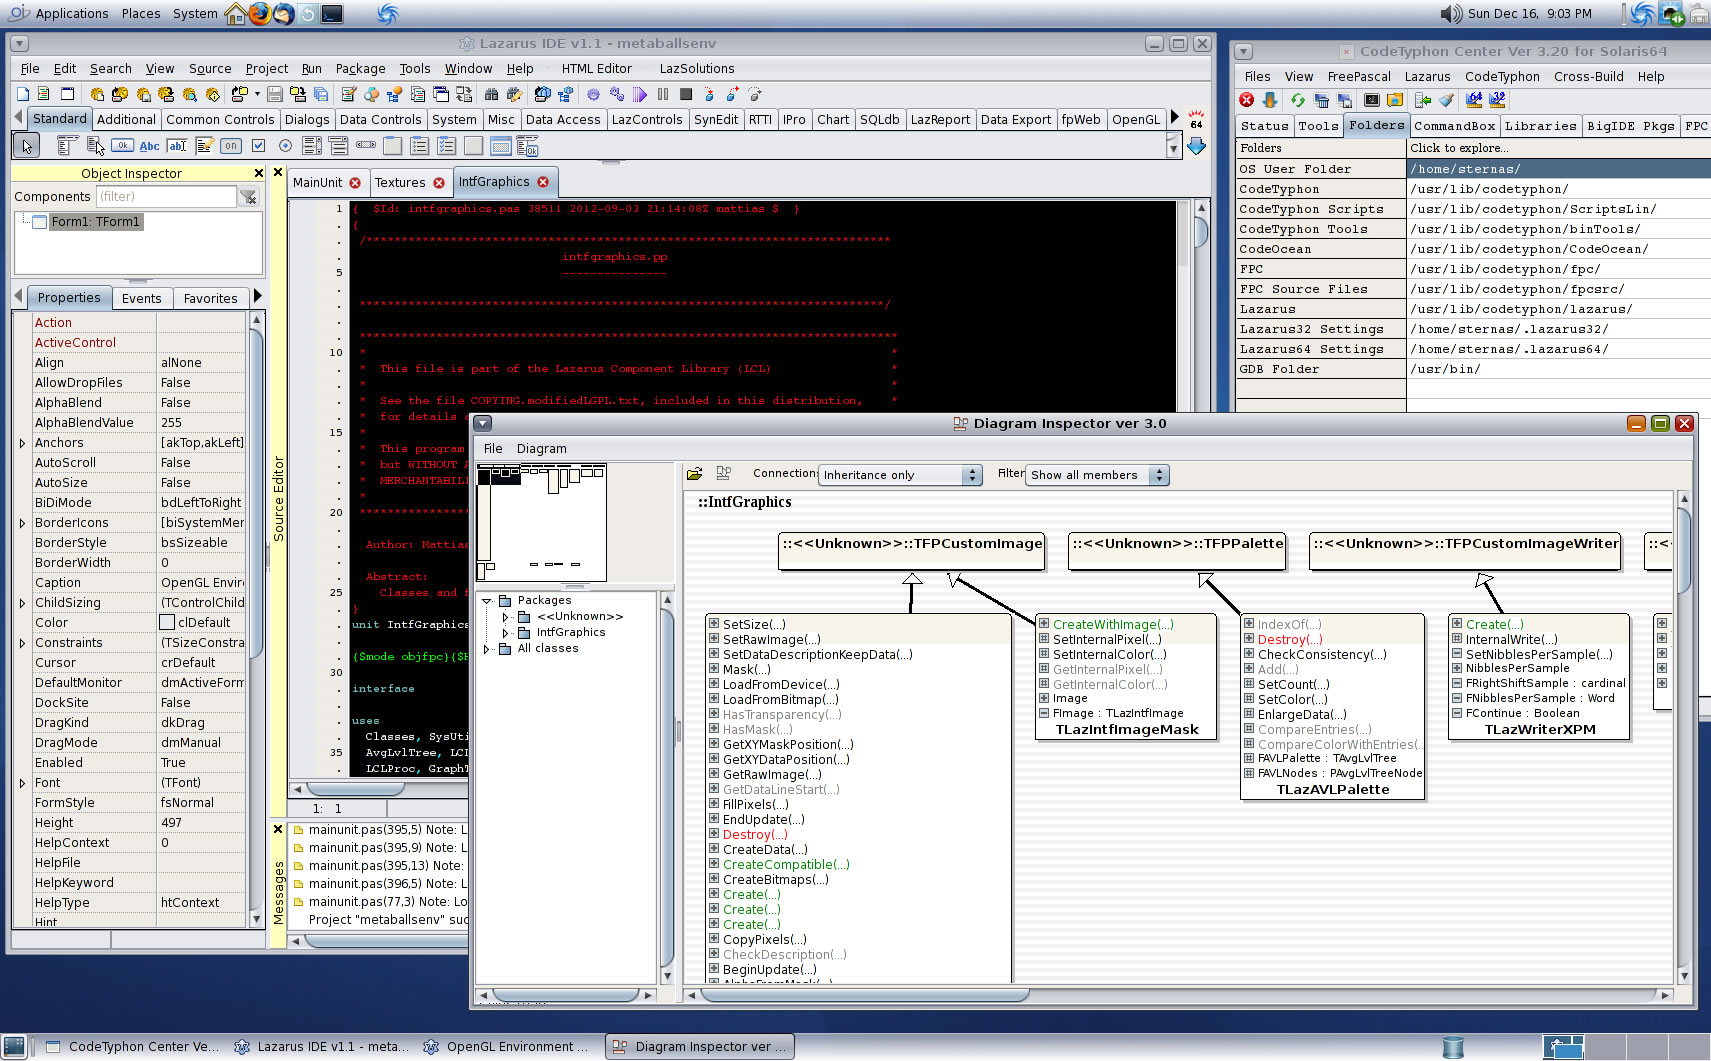Click the Components filter input field
The height and width of the screenshot is (1061, 1711).
166,196
